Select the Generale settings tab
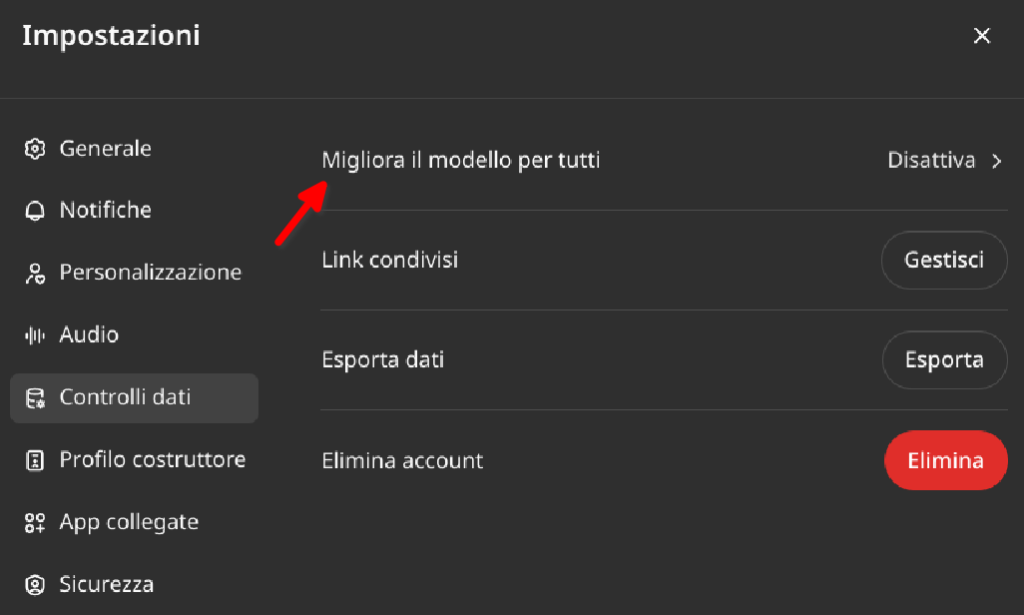This screenshot has height=615, width=1024. 105,149
